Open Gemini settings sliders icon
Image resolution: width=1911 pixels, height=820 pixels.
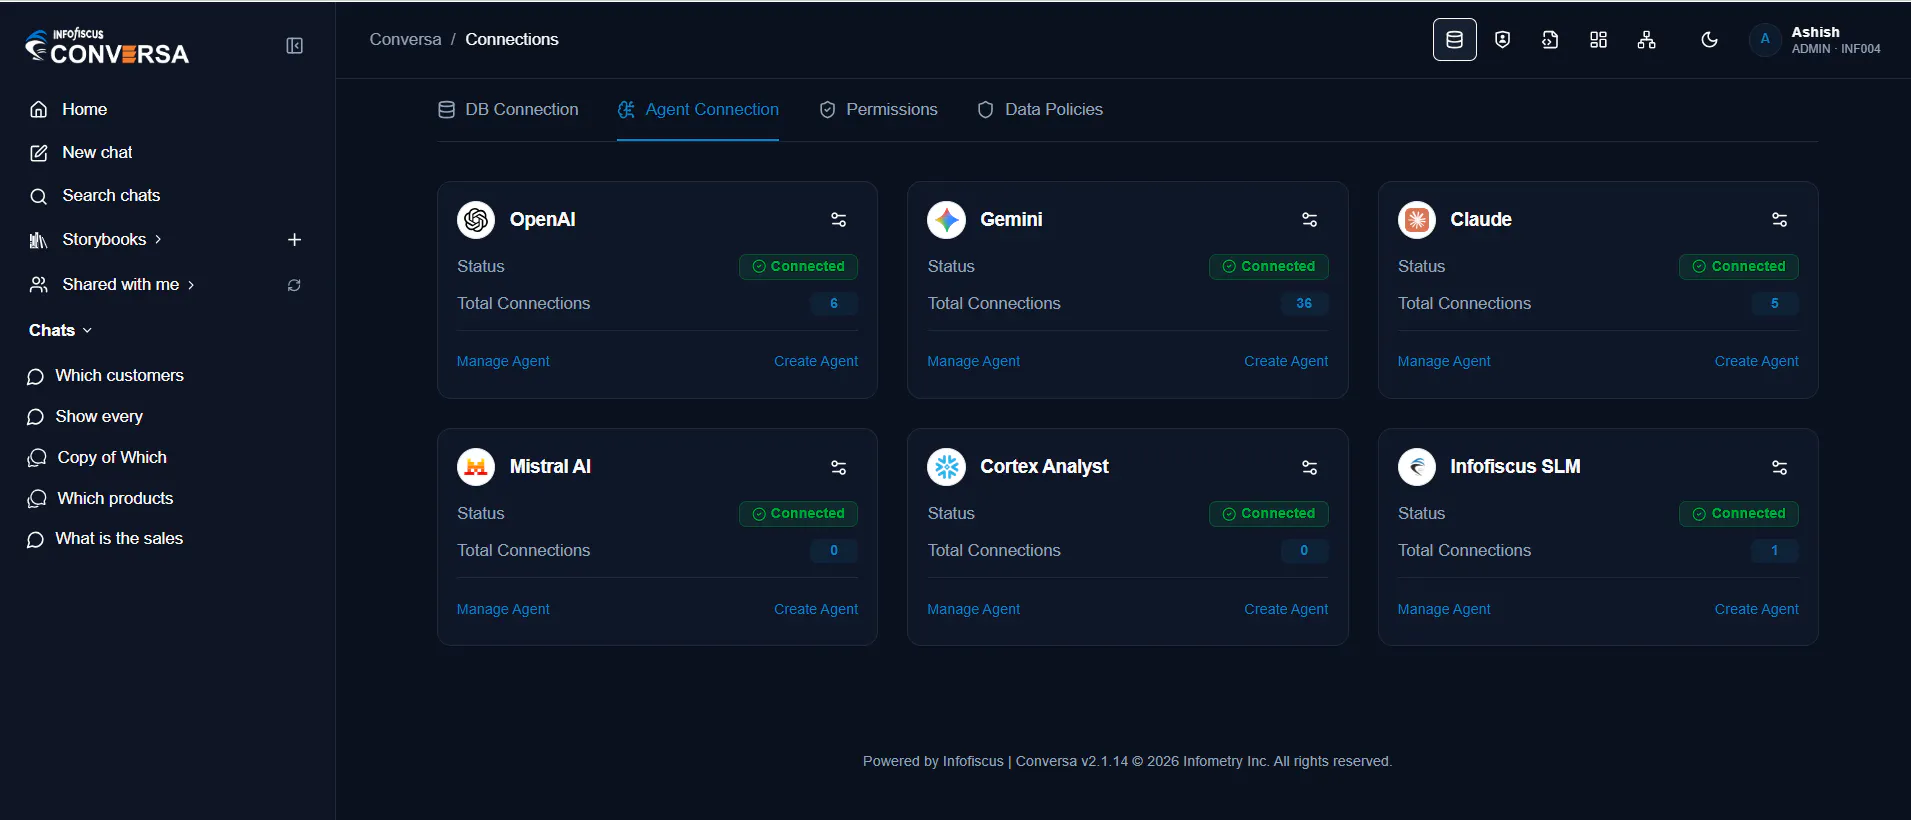click(x=1309, y=220)
